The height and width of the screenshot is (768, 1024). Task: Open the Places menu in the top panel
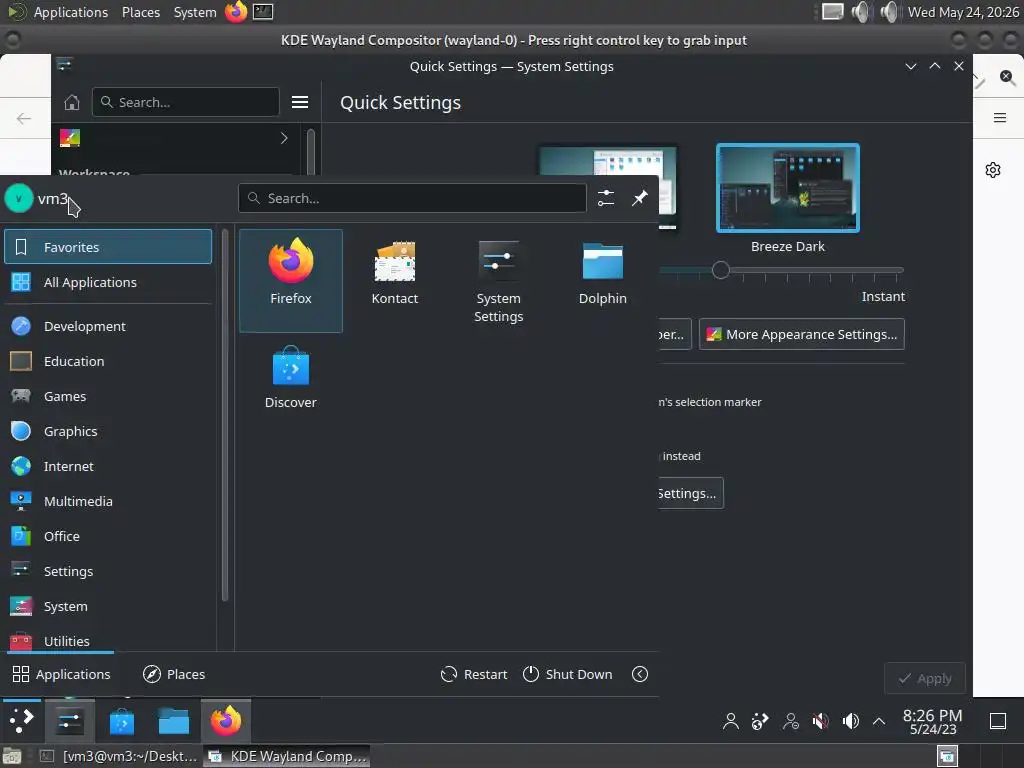tap(140, 12)
